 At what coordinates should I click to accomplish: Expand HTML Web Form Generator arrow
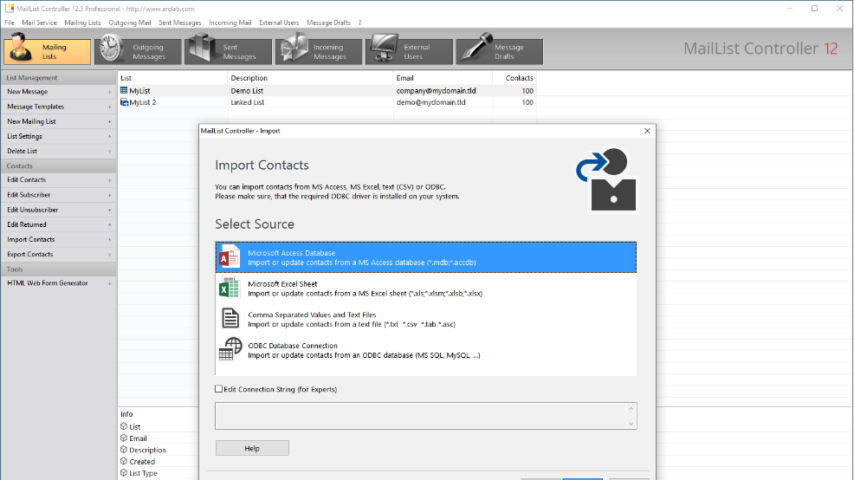point(109,283)
